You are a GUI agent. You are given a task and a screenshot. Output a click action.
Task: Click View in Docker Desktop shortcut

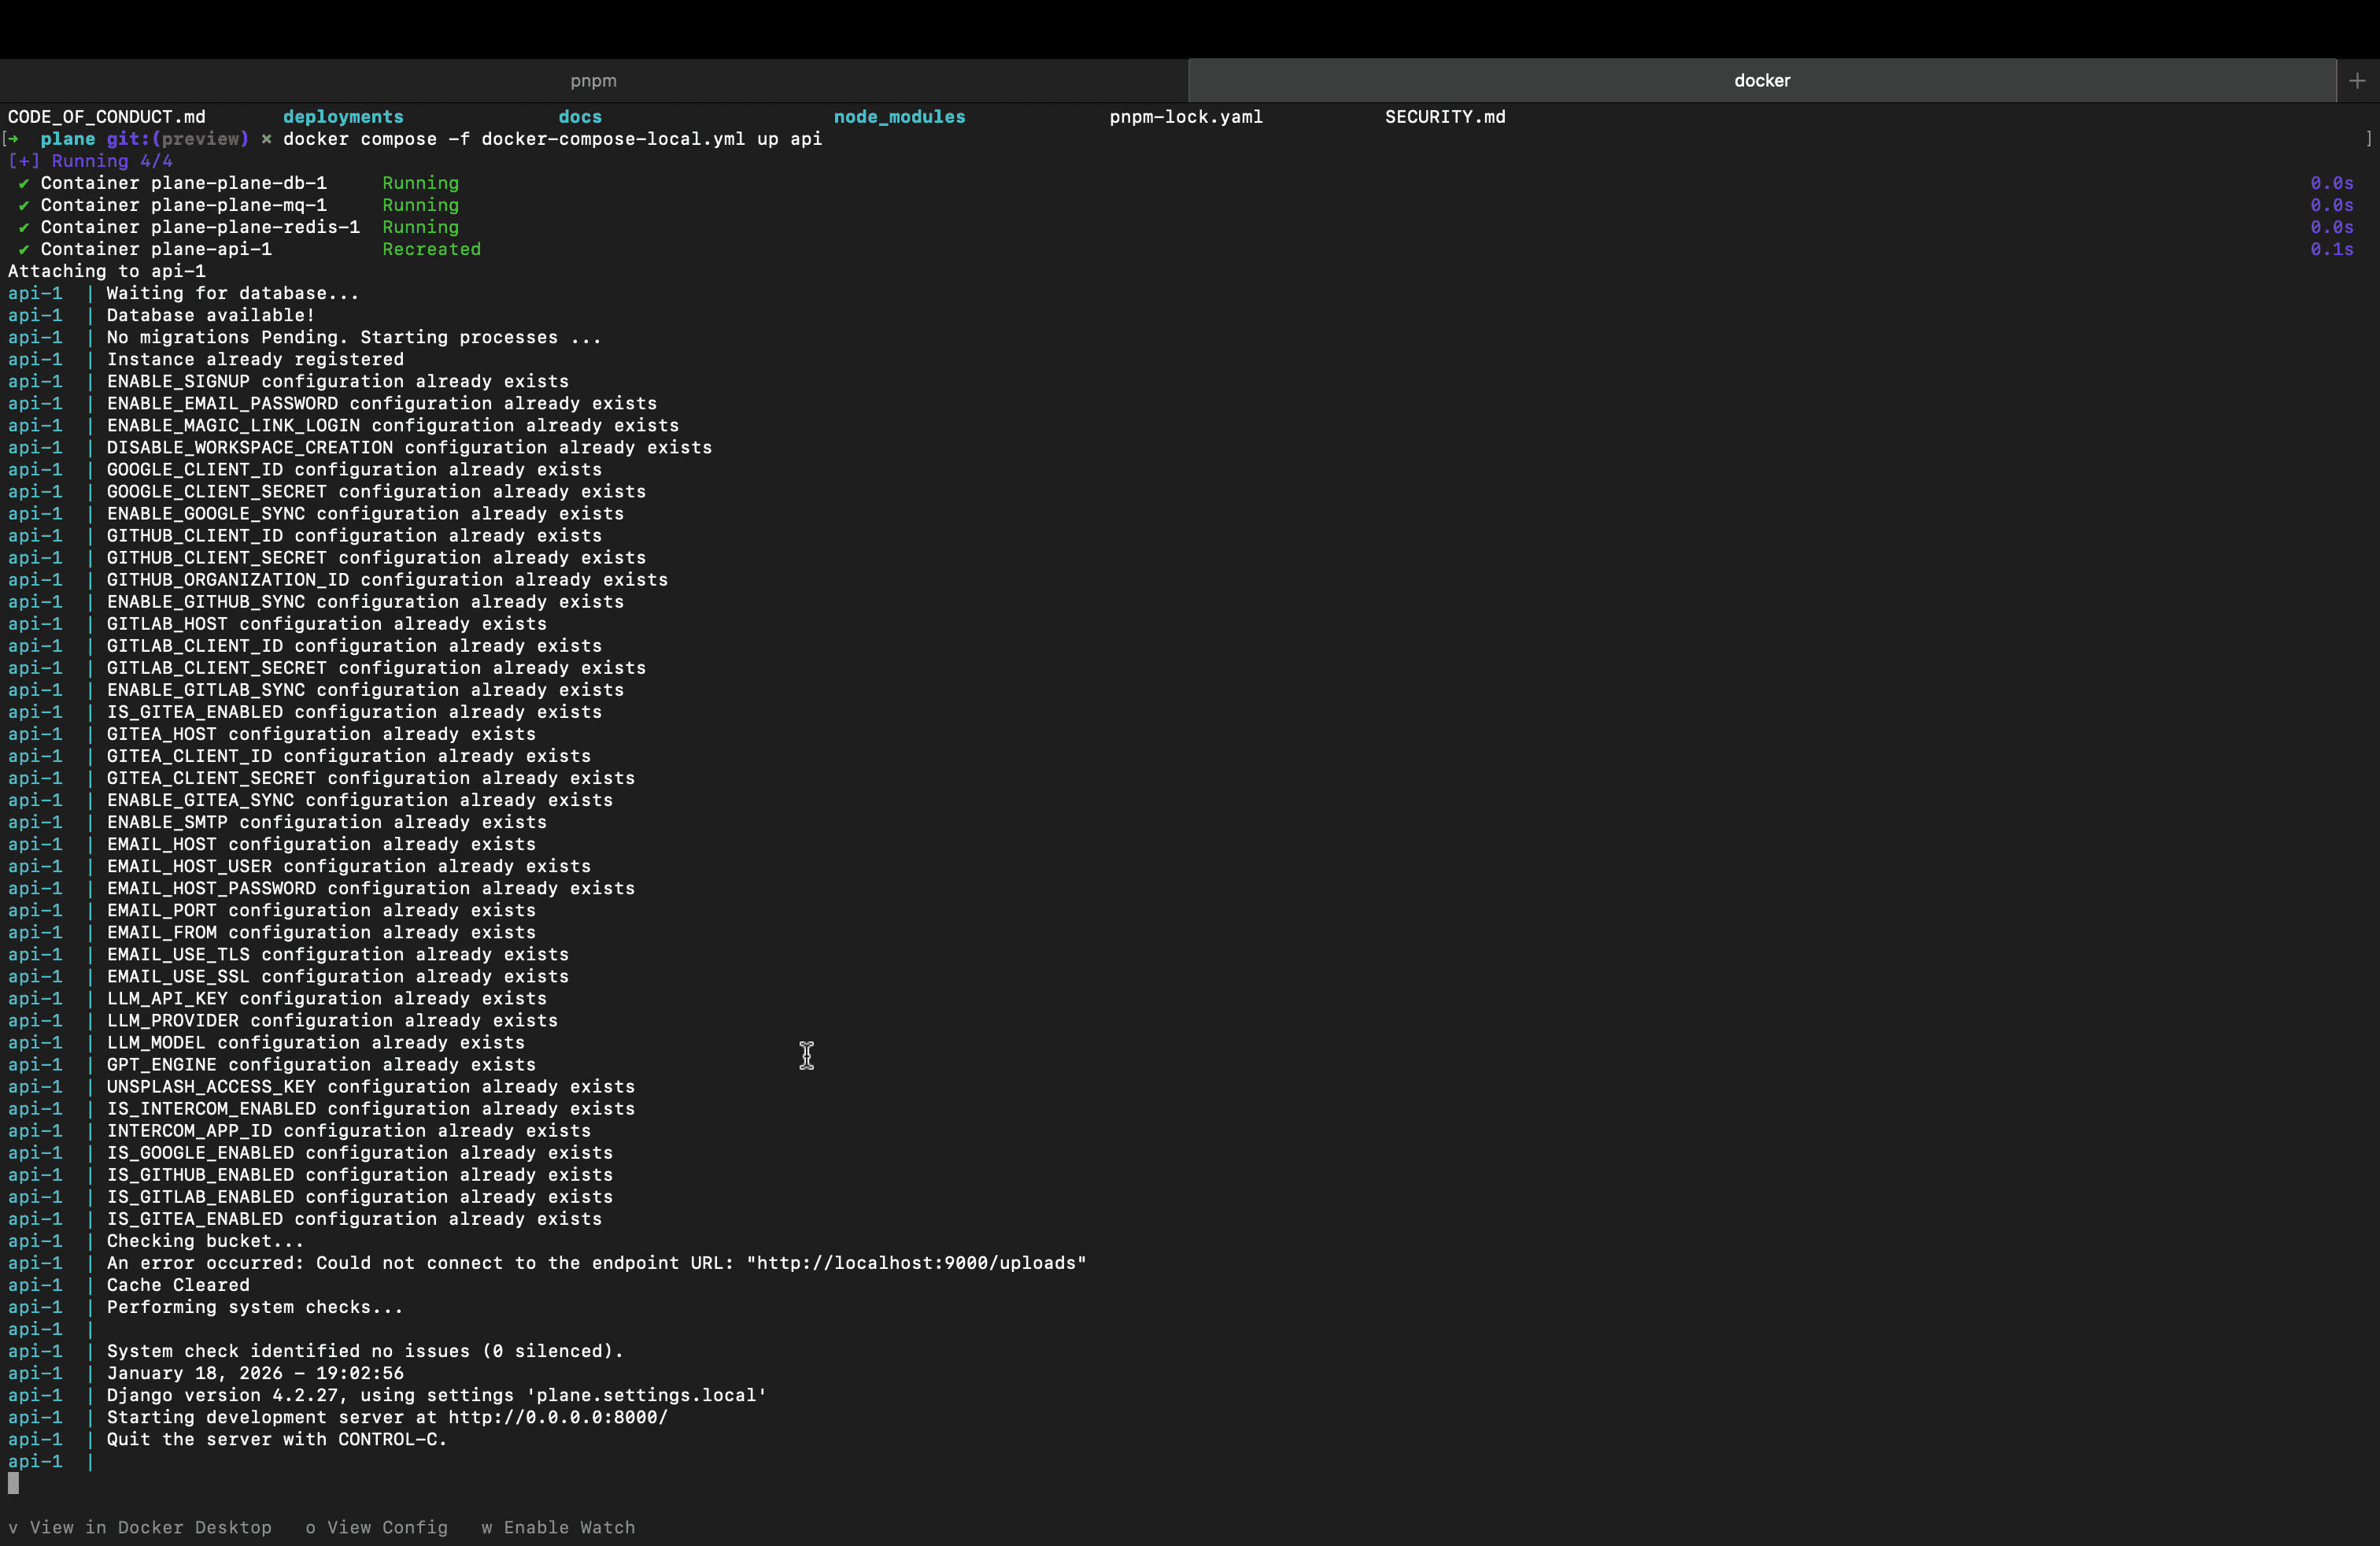[140, 1527]
